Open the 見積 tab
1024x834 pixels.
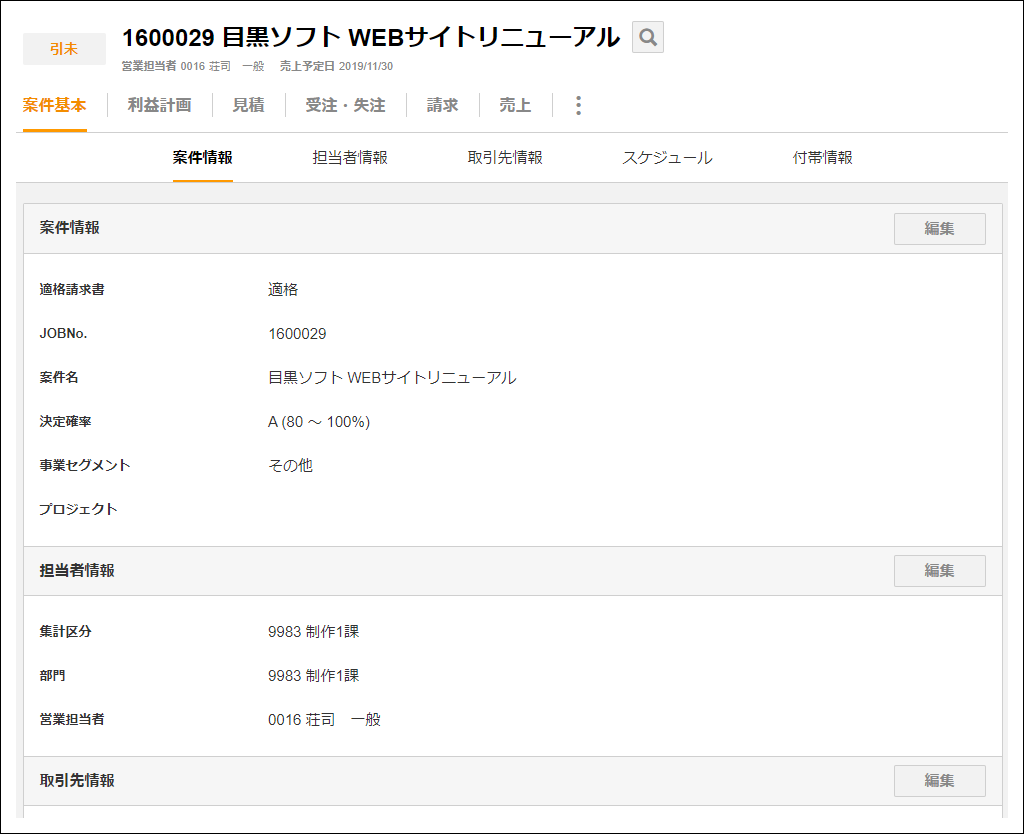pyautogui.click(x=248, y=104)
